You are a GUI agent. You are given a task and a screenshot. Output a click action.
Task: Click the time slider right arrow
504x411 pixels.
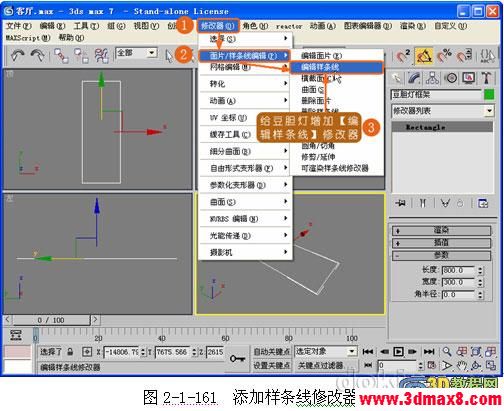click(95, 320)
